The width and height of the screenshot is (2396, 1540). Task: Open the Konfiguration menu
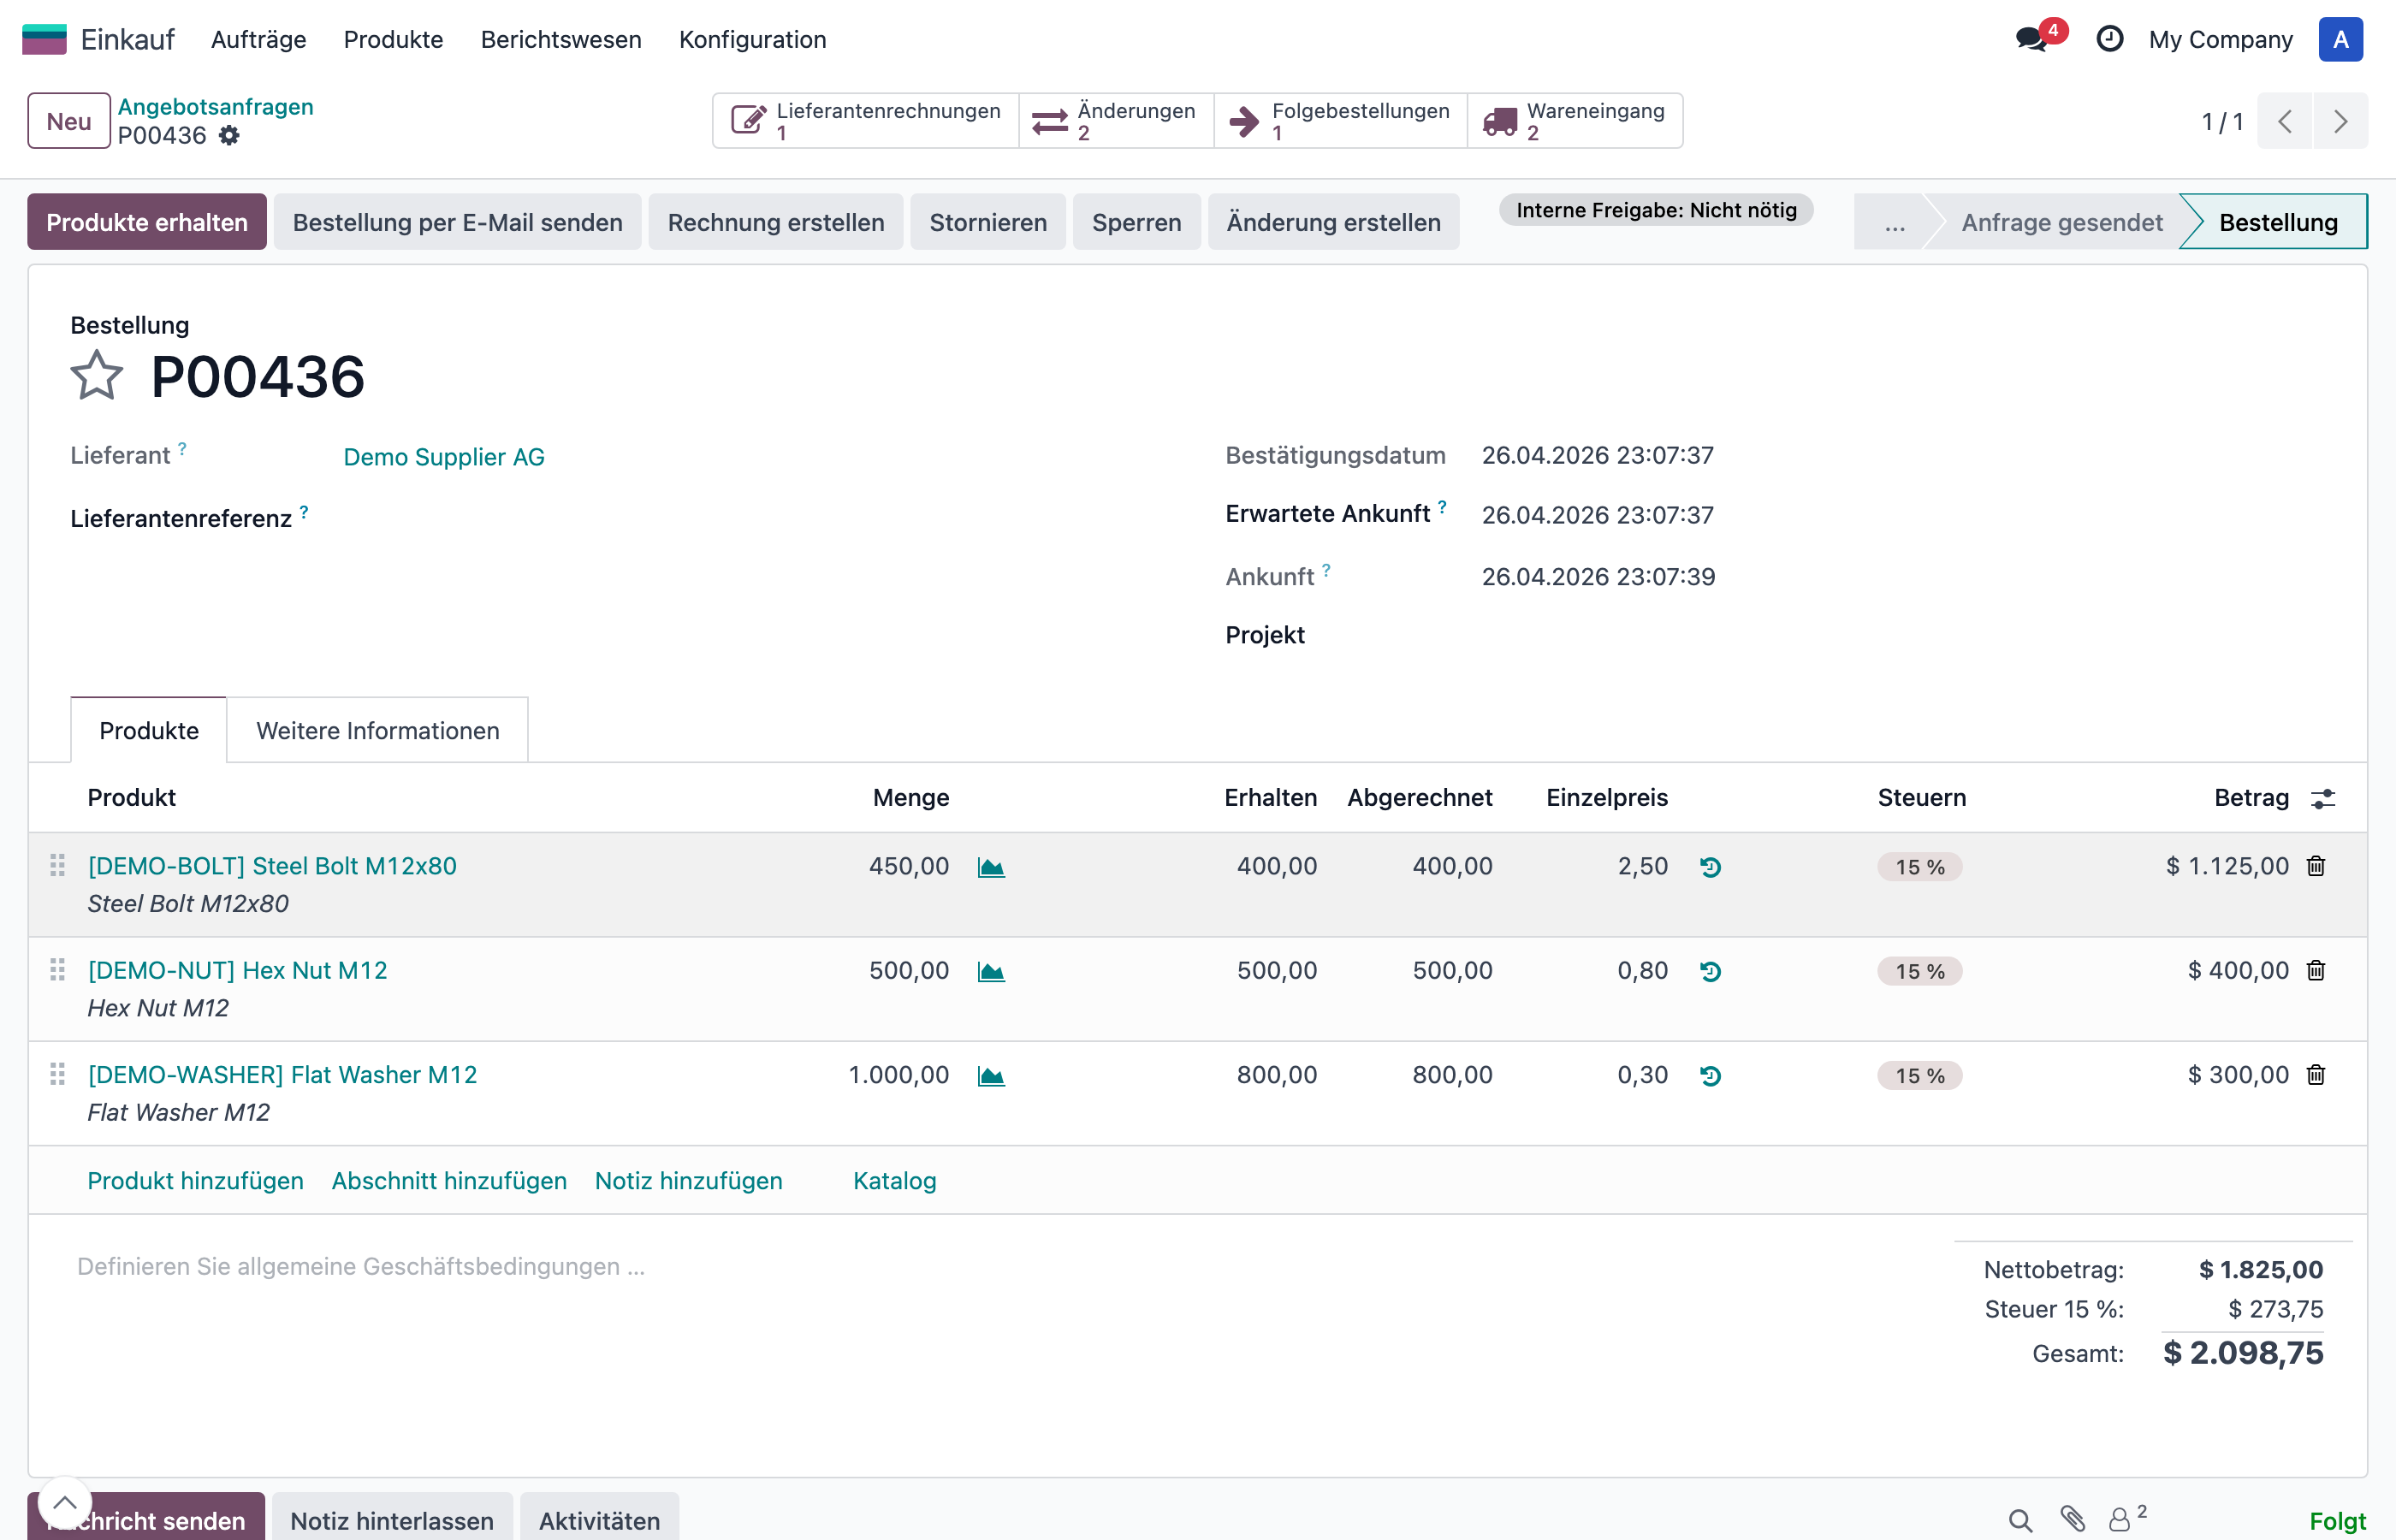click(752, 39)
